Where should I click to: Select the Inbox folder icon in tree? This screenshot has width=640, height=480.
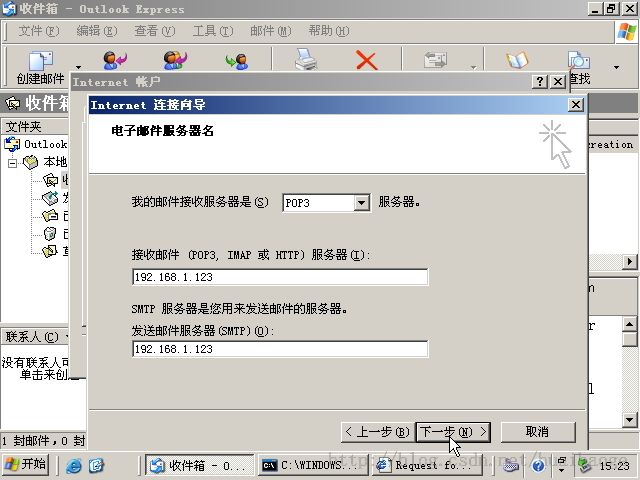[50, 180]
